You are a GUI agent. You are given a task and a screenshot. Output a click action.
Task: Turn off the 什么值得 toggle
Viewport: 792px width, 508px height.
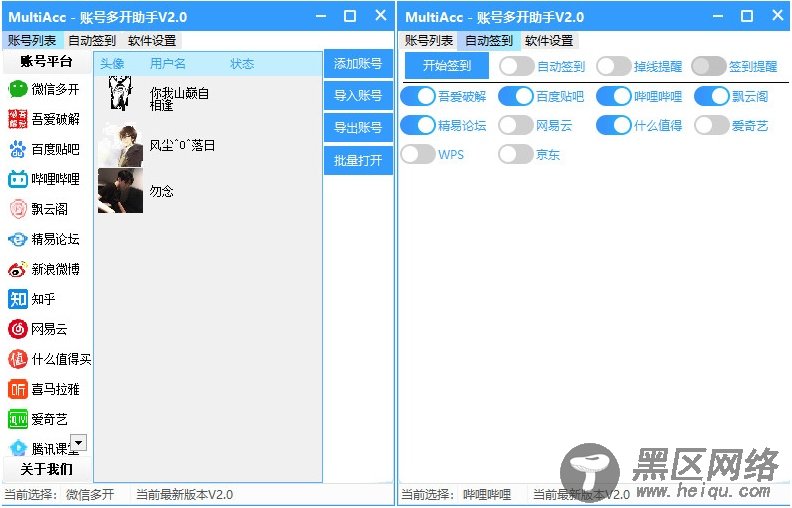pos(614,125)
